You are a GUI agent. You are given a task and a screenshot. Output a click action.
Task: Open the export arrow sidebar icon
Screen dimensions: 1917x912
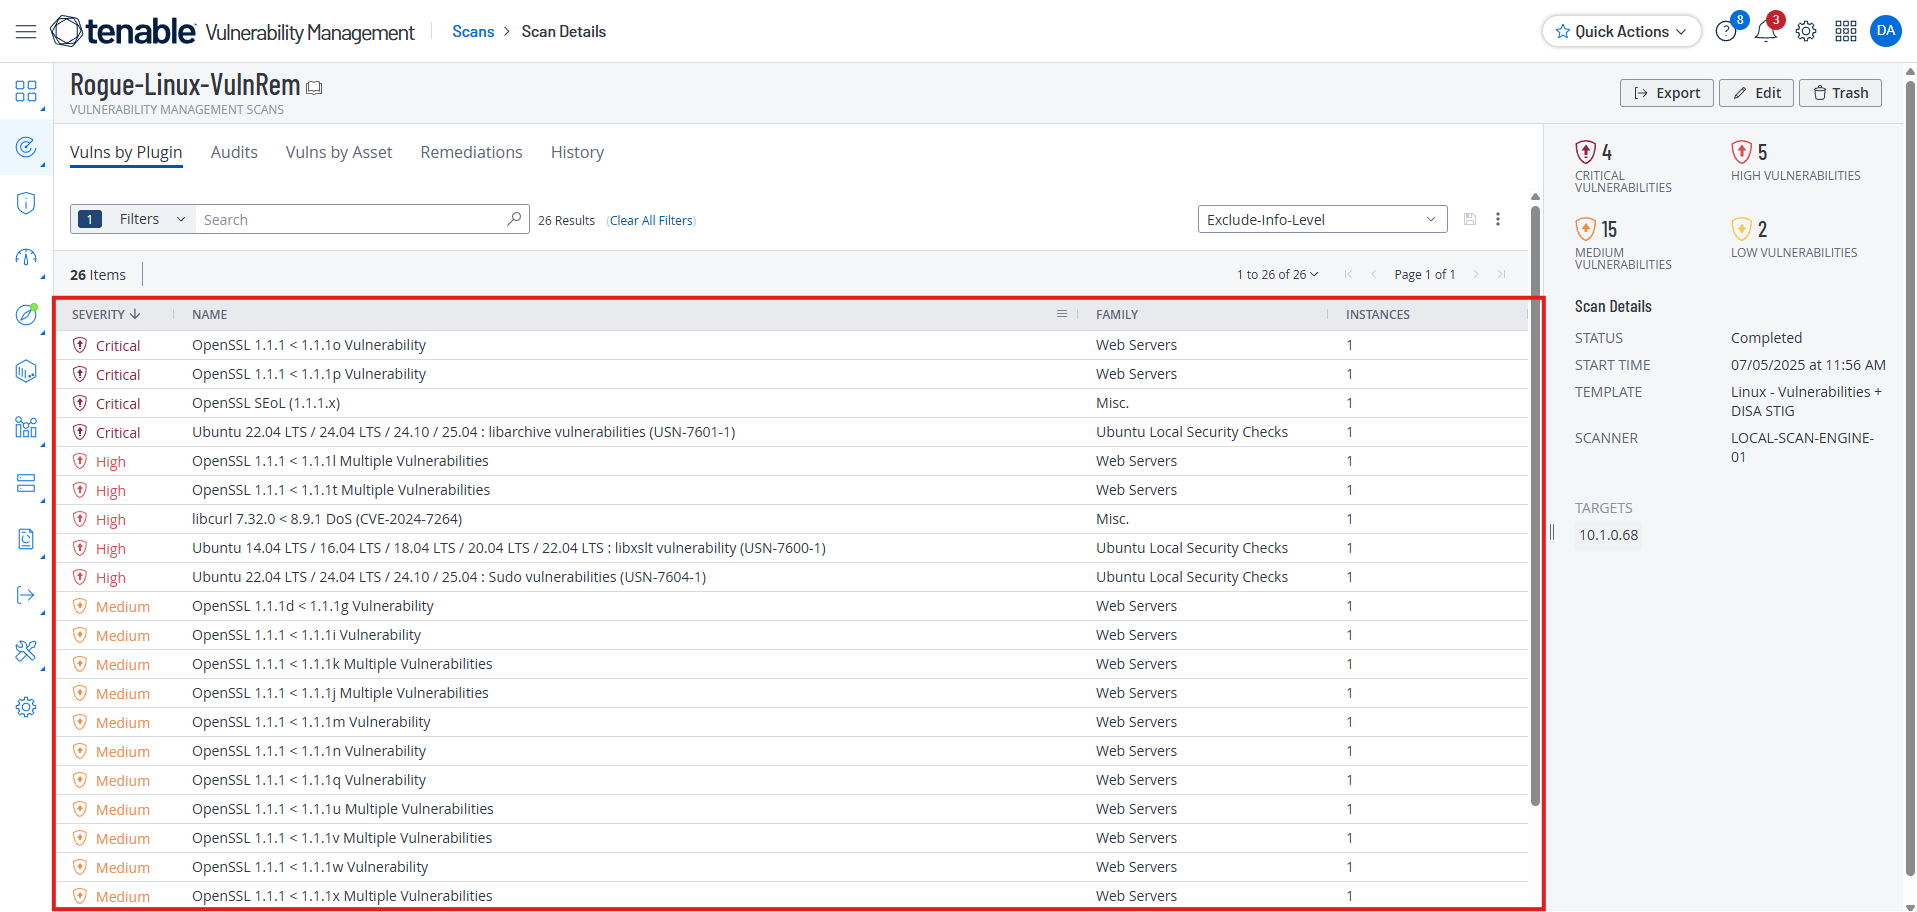pyautogui.click(x=26, y=595)
